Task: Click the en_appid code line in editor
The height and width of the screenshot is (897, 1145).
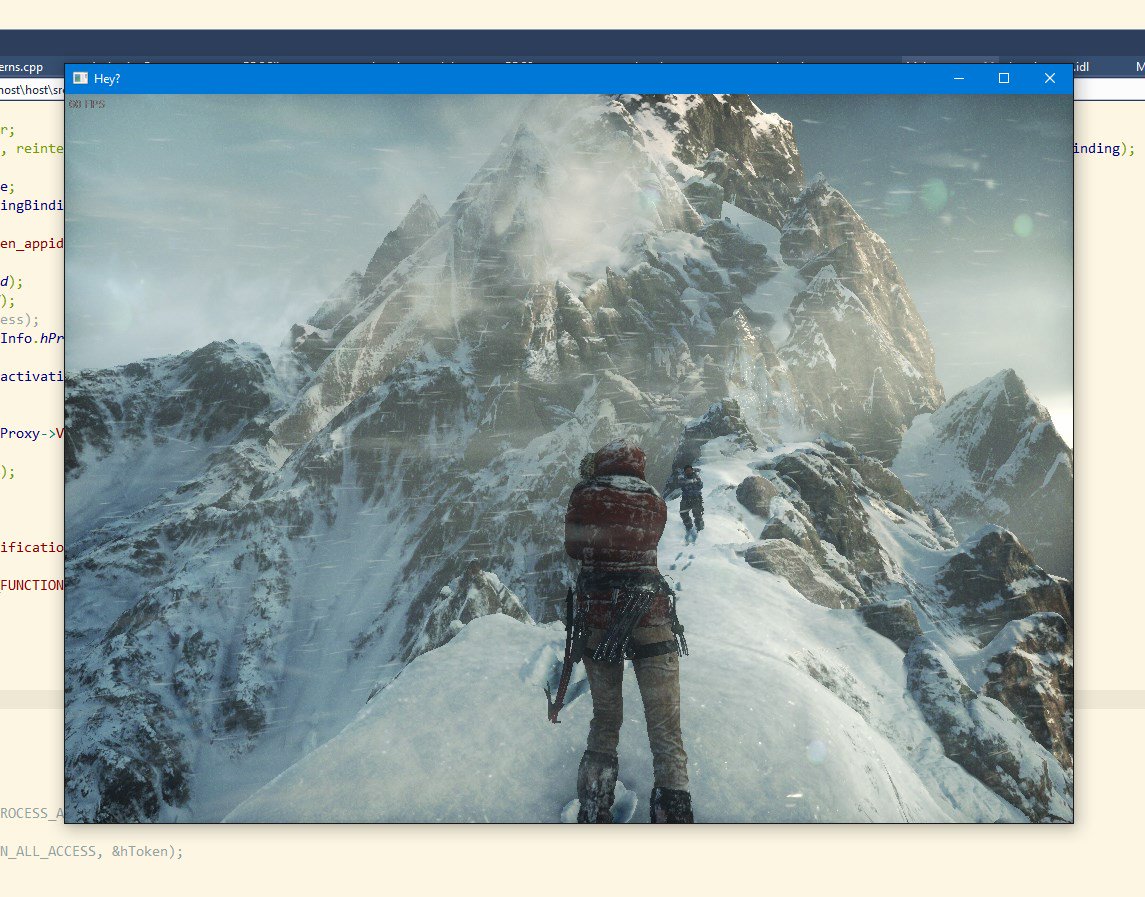Action: [x=32, y=243]
